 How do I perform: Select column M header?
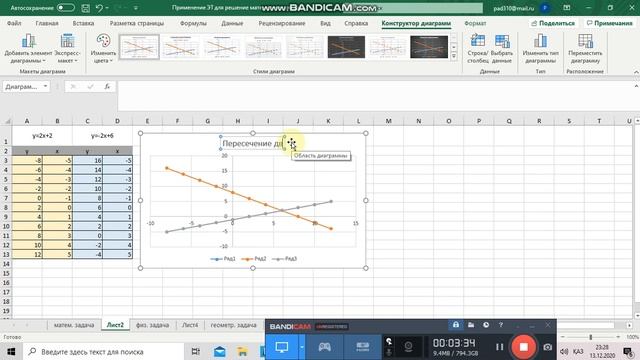pyautogui.click(x=388, y=121)
